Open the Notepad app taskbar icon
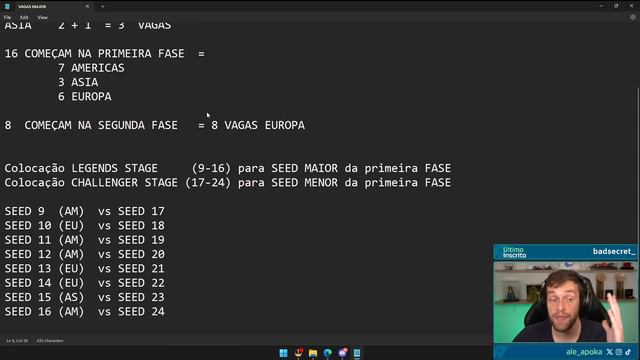This screenshot has height=360, width=640. click(357, 353)
